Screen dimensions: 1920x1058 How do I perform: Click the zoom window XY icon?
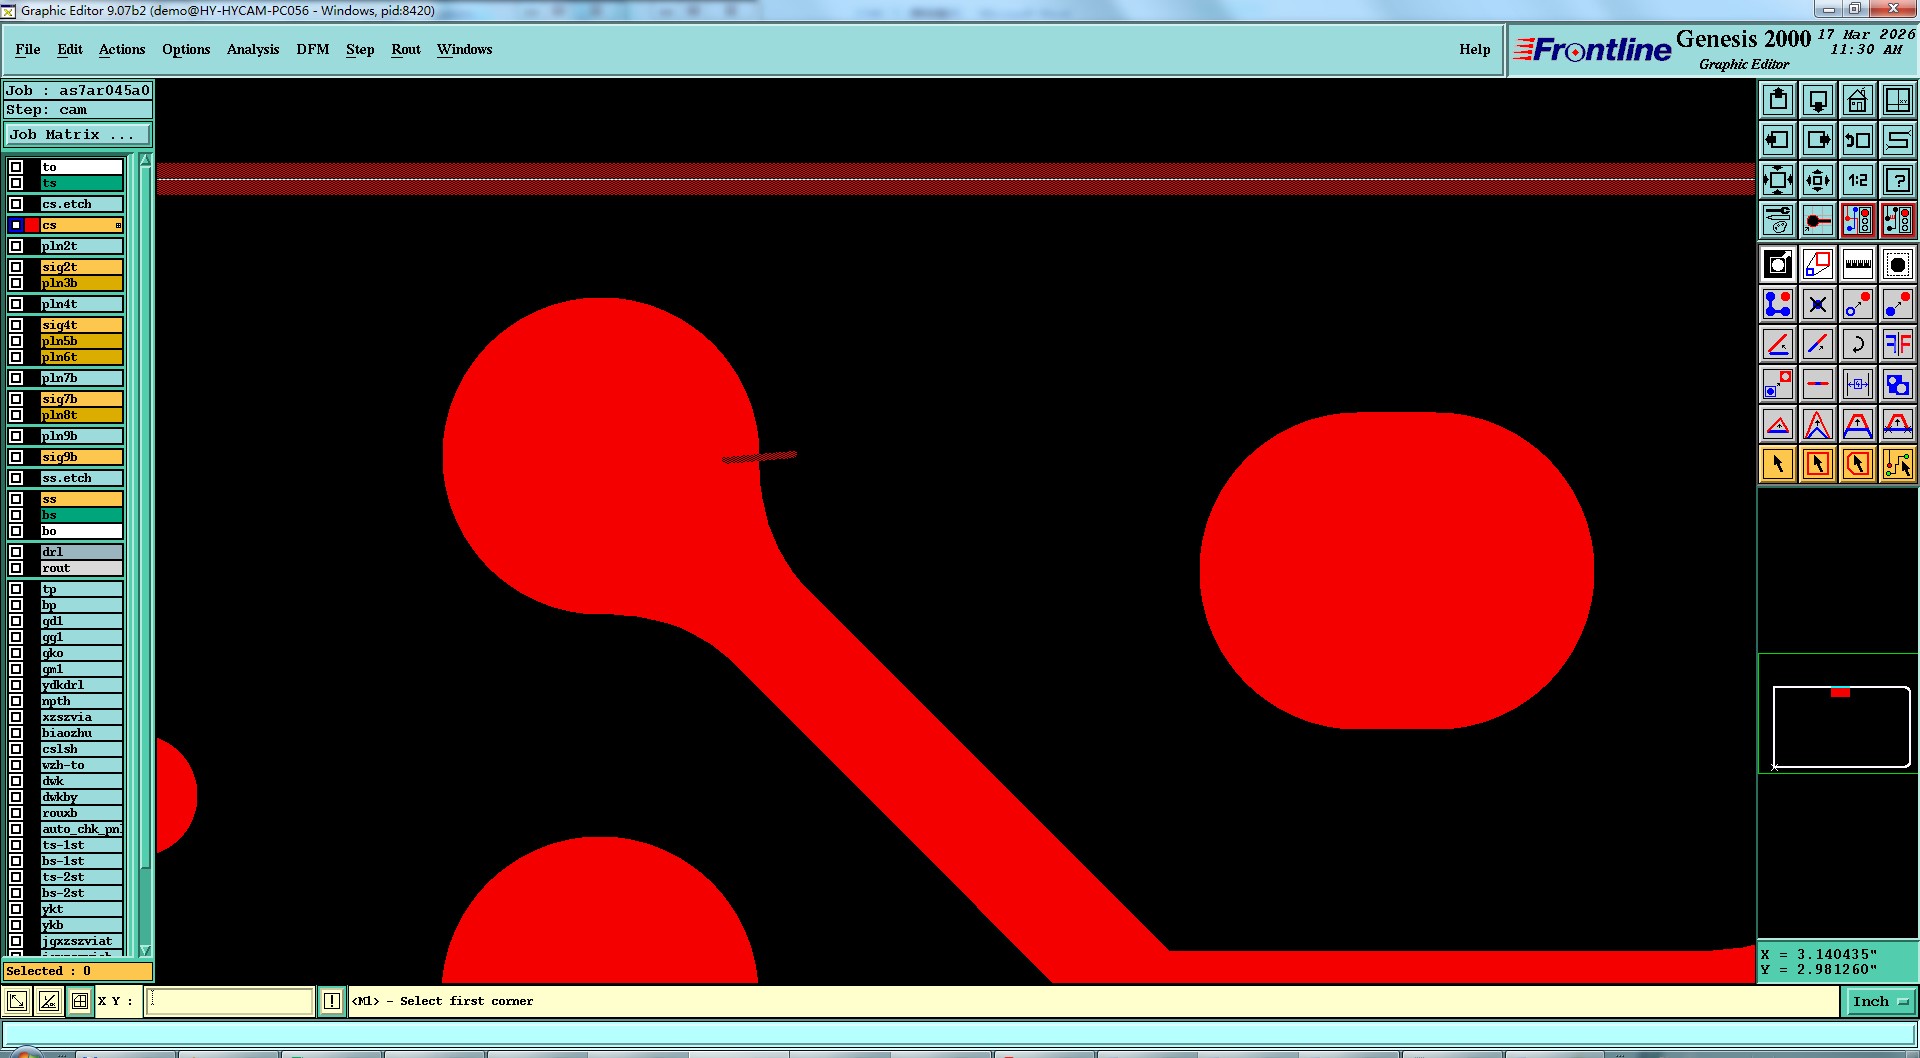point(1897,100)
